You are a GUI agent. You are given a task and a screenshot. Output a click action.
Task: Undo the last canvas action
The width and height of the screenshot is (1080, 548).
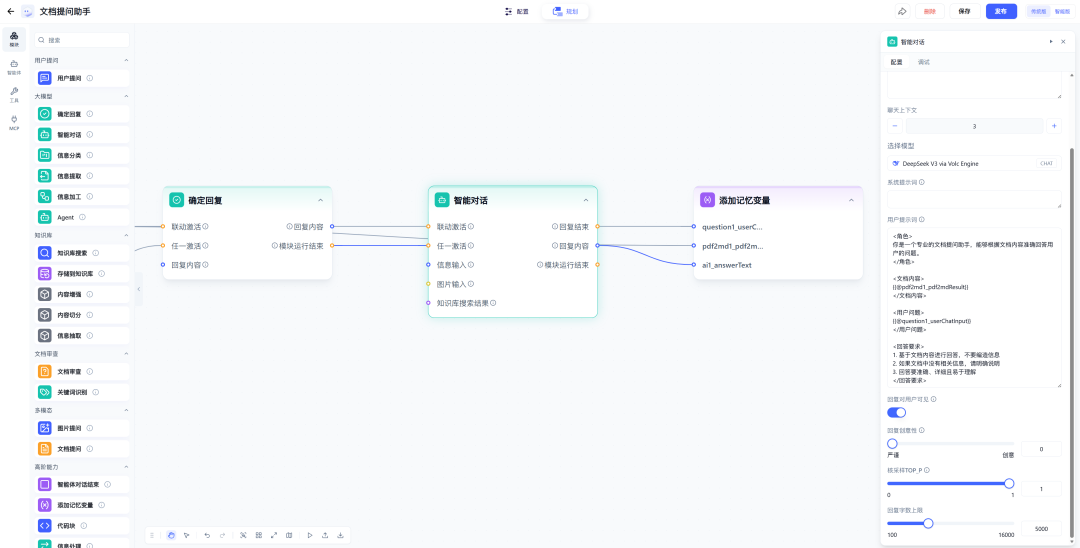coord(207,535)
